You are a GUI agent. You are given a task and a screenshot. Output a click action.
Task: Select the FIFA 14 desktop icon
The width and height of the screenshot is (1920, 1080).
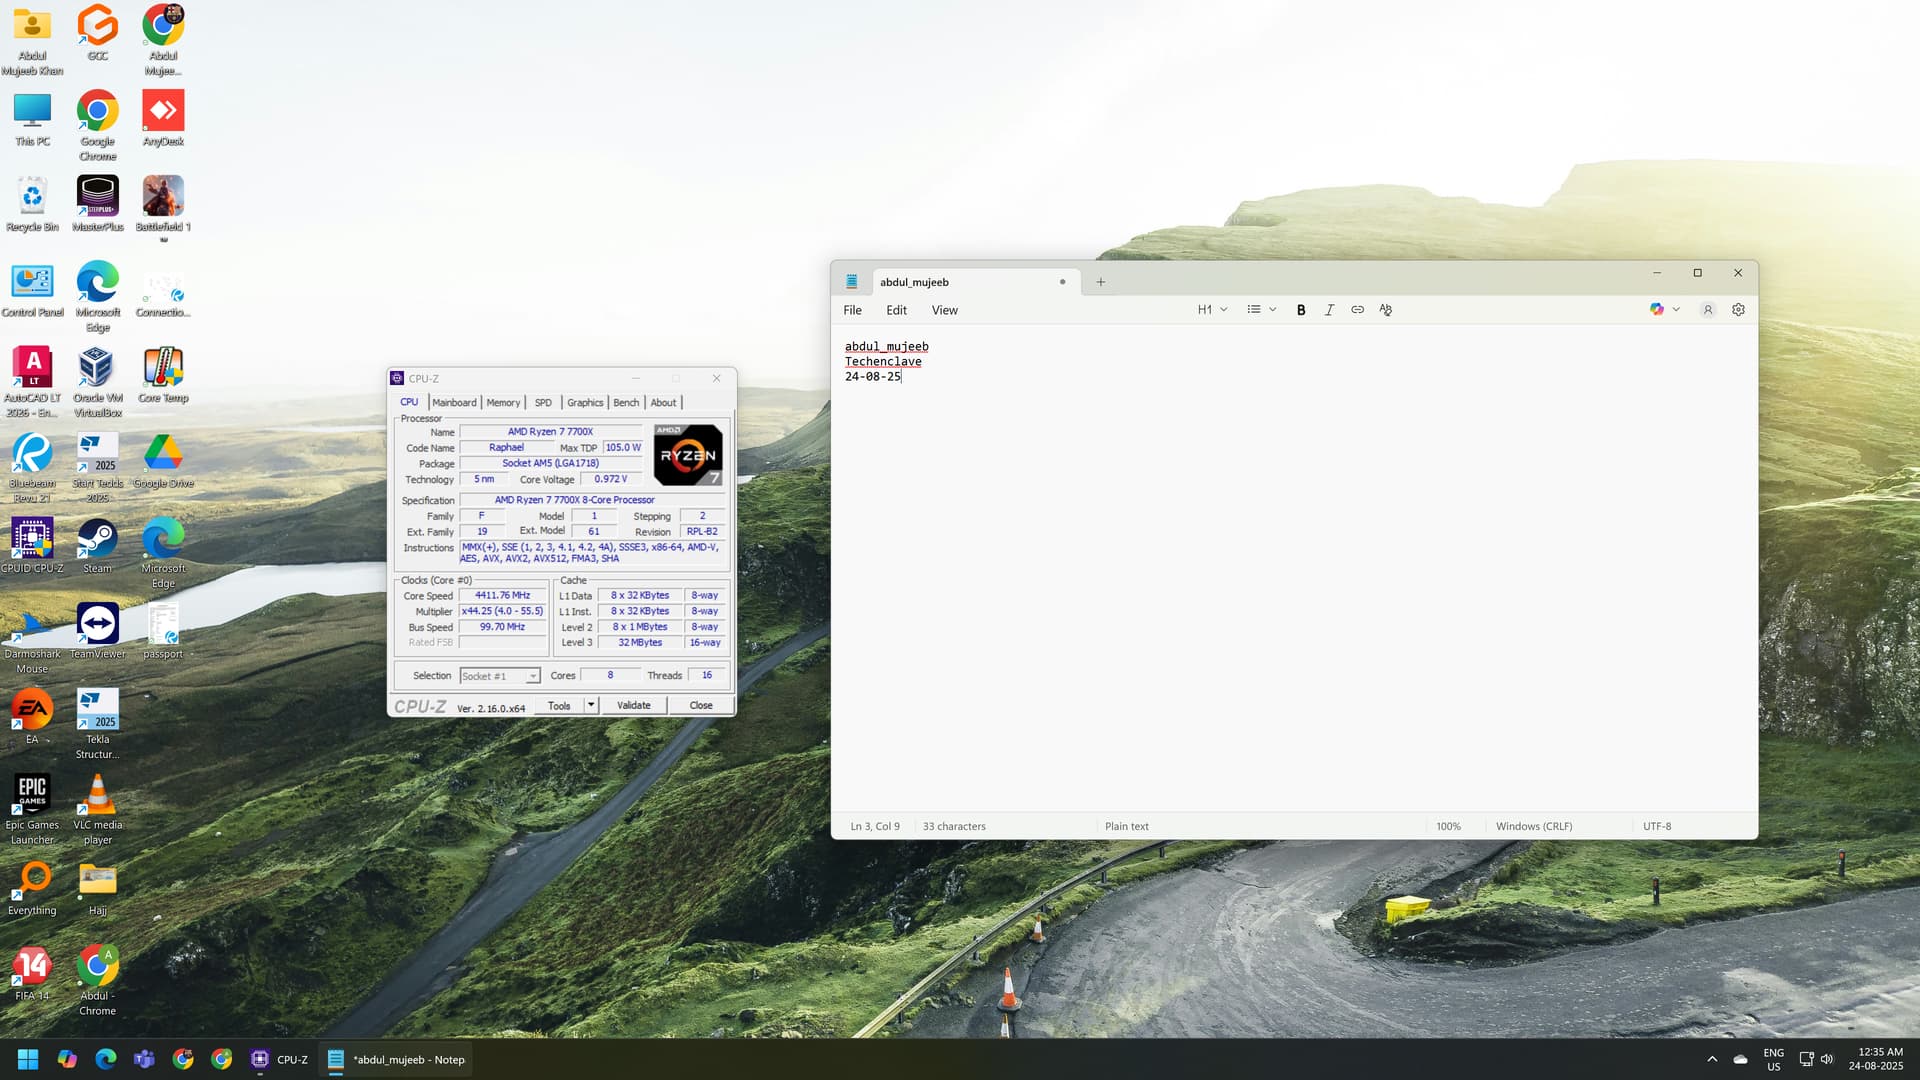(32, 973)
